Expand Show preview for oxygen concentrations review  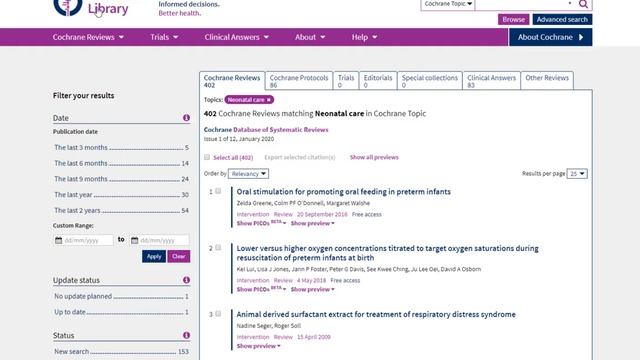[313, 289]
